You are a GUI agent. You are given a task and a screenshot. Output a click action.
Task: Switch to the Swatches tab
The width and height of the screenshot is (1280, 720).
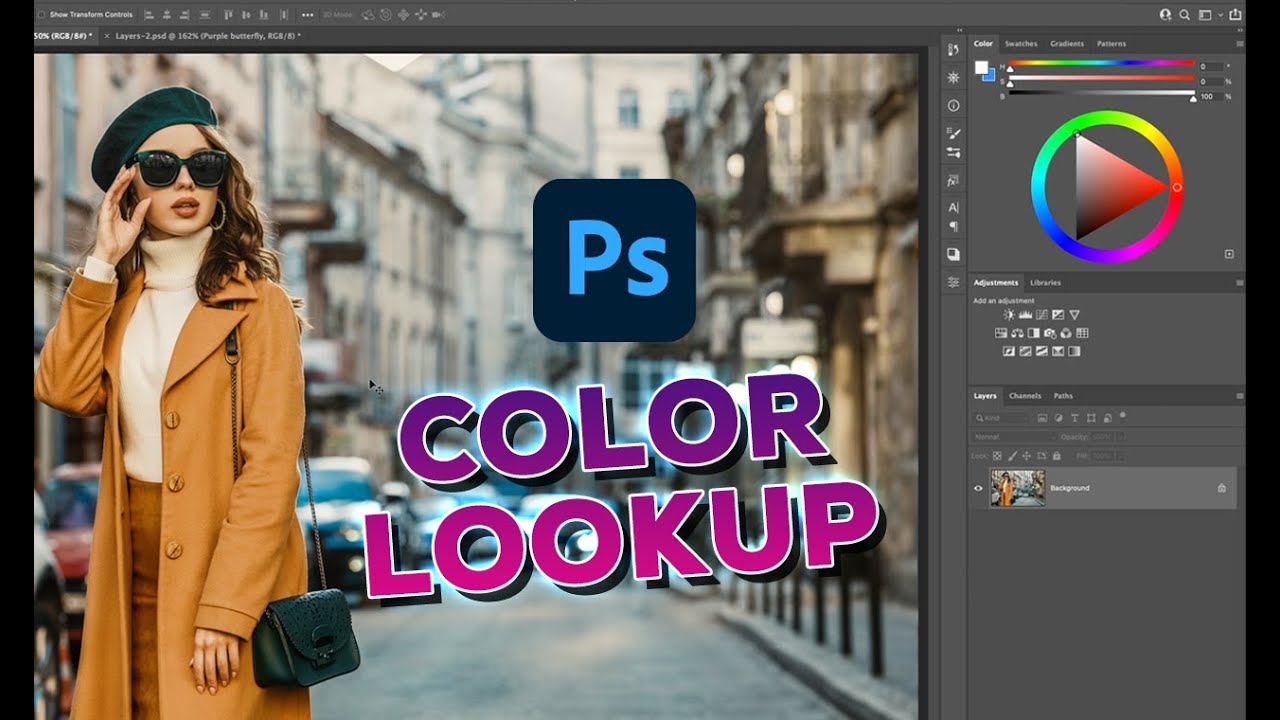pyautogui.click(x=1021, y=44)
